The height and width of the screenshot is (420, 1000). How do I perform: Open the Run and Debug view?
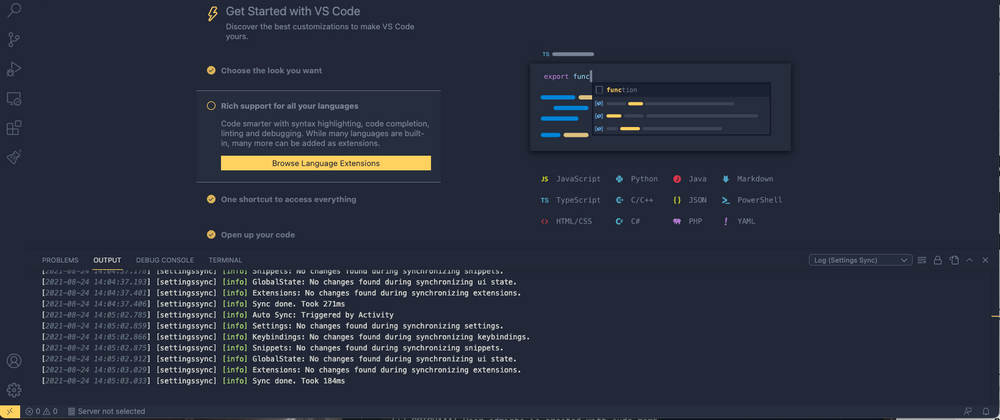[14, 69]
